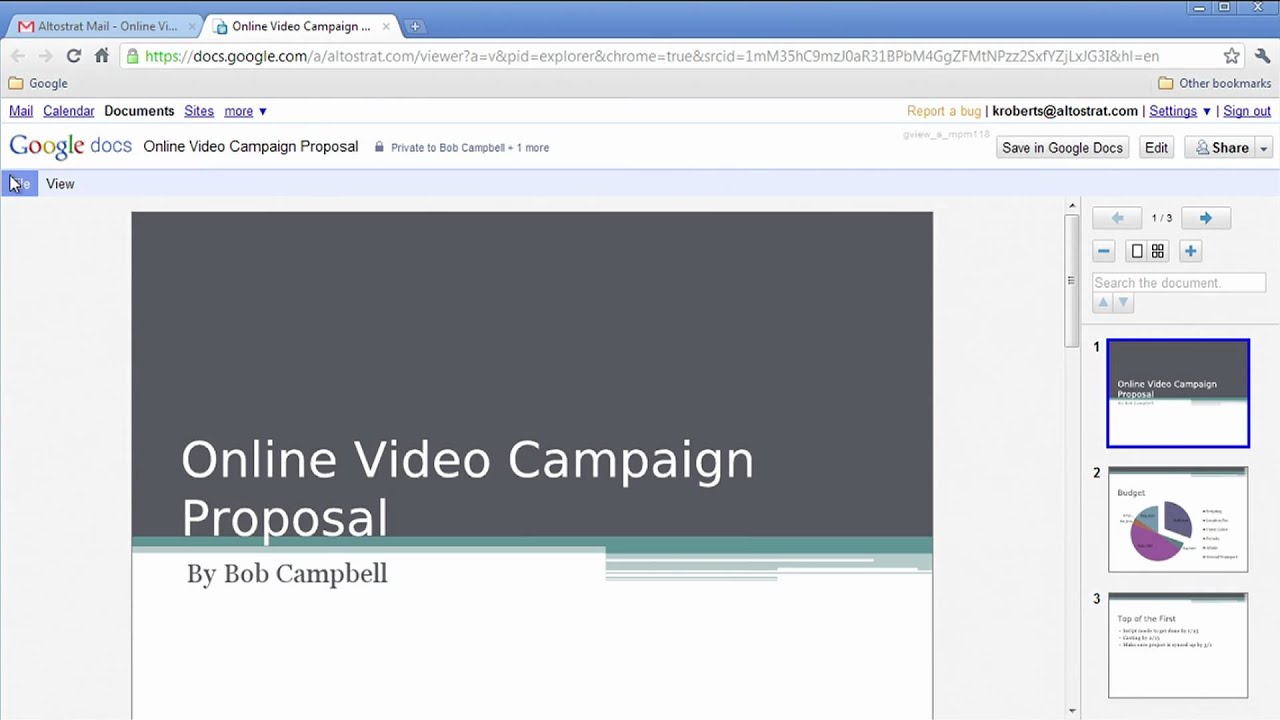Screen dimensions: 1280x720
Task: Click the private lock icon
Action: 379,147
